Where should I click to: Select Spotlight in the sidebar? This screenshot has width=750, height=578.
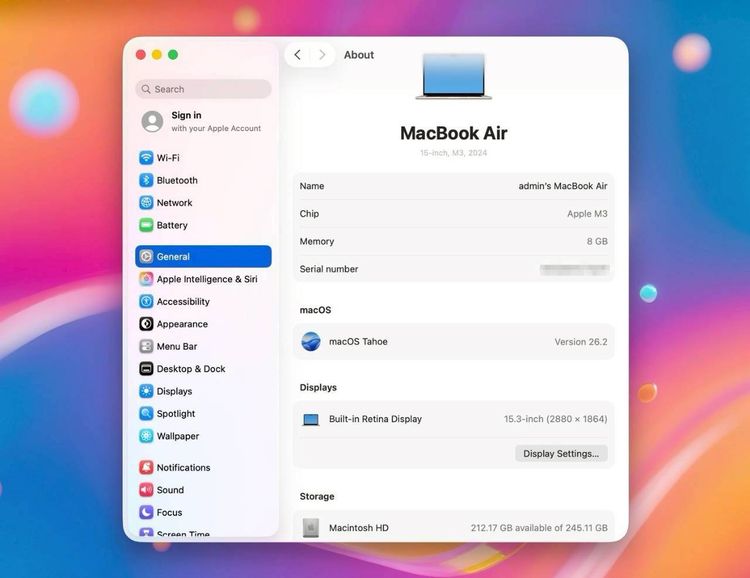point(203,414)
